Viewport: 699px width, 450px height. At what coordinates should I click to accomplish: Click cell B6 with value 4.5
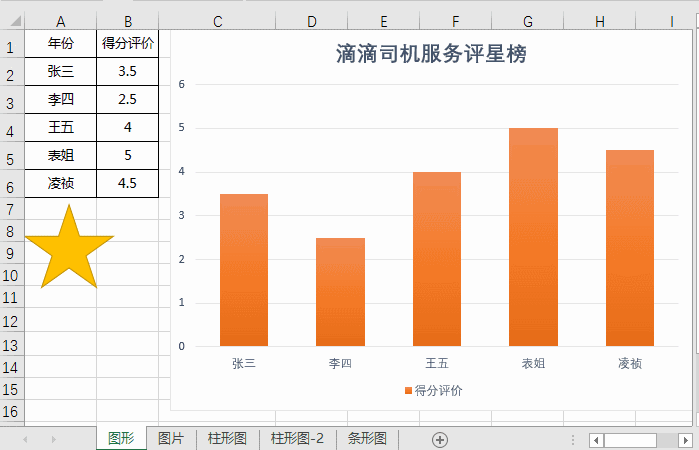pyautogui.click(x=128, y=183)
